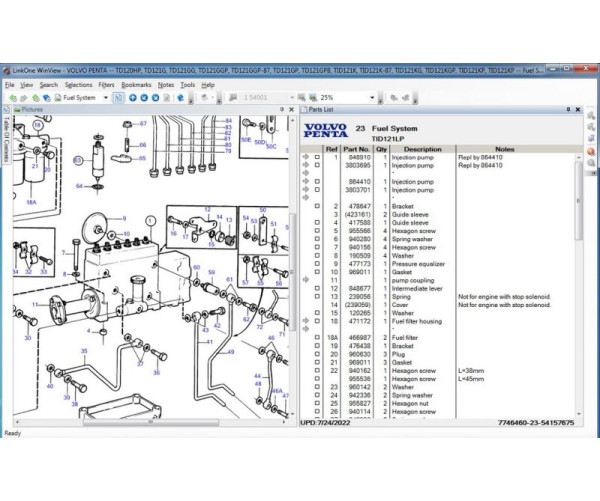This screenshot has height=501, width=600.
Task: Click the link arrow beside part 471172
Action: (x=305, y=321)
